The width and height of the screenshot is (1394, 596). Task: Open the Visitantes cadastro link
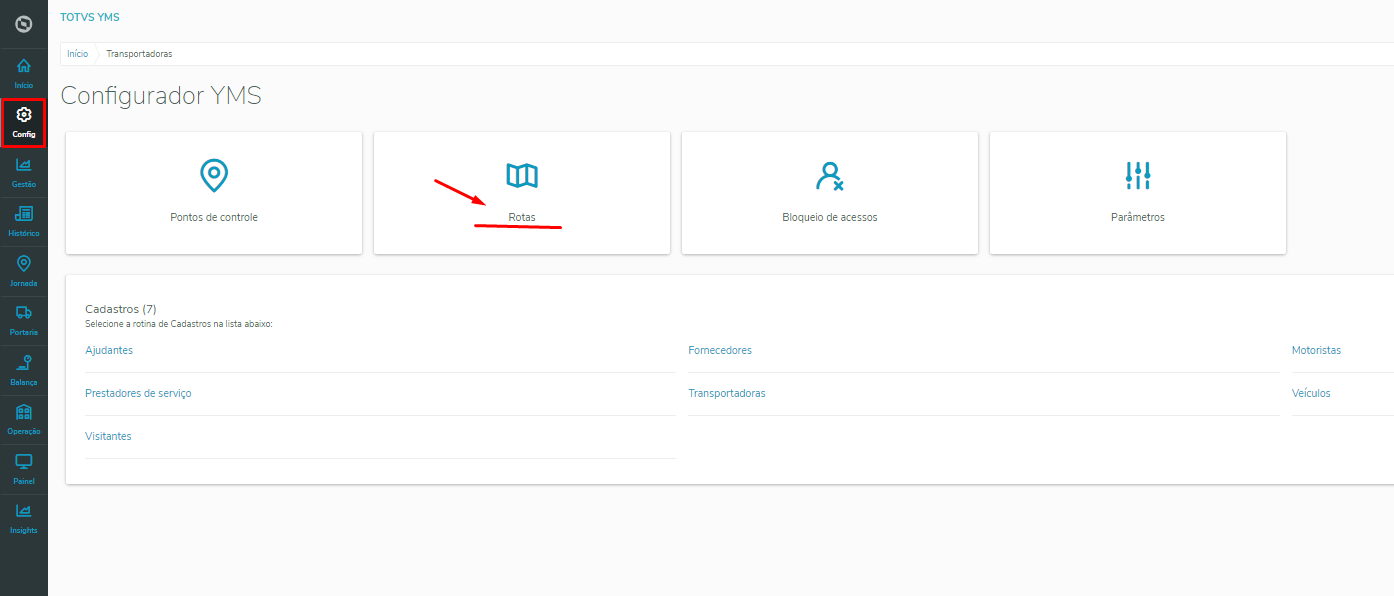point(108,436)
